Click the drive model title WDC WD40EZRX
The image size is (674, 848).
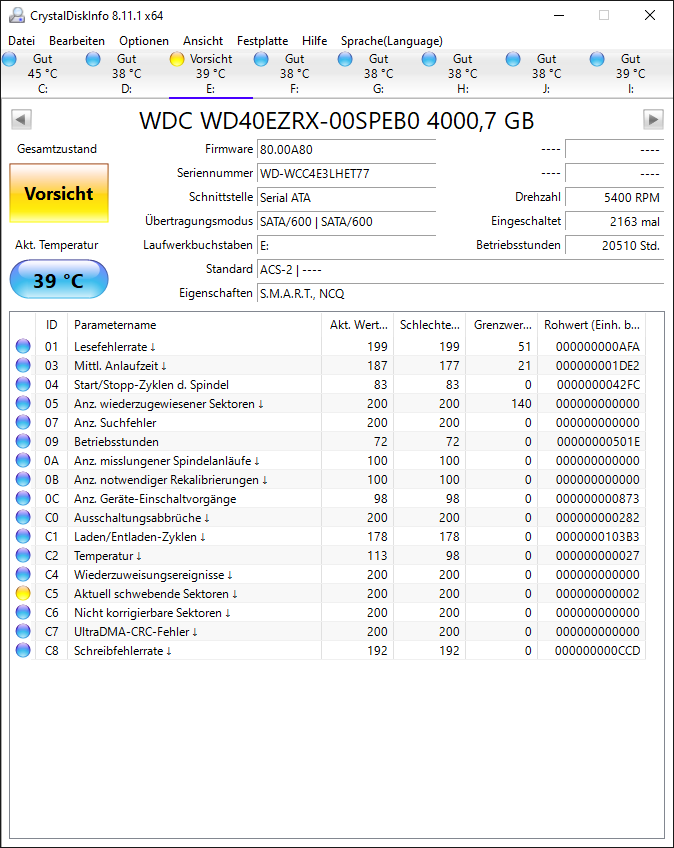pyautogui.click(x=336, y=121)
